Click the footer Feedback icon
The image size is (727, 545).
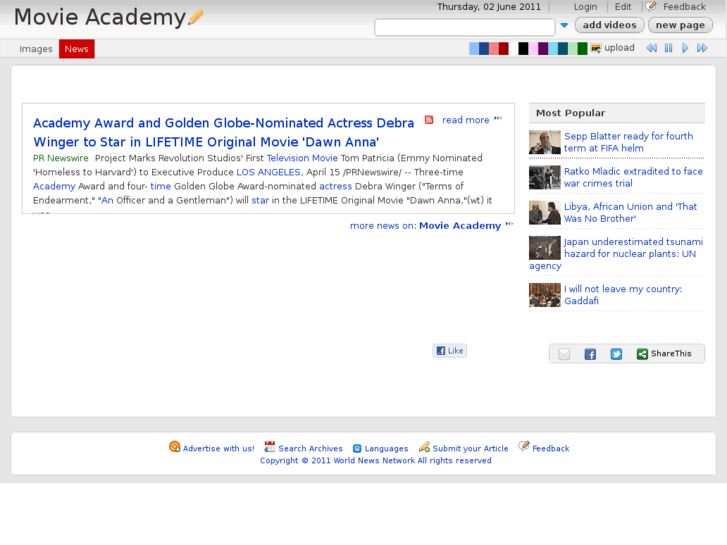524,446
